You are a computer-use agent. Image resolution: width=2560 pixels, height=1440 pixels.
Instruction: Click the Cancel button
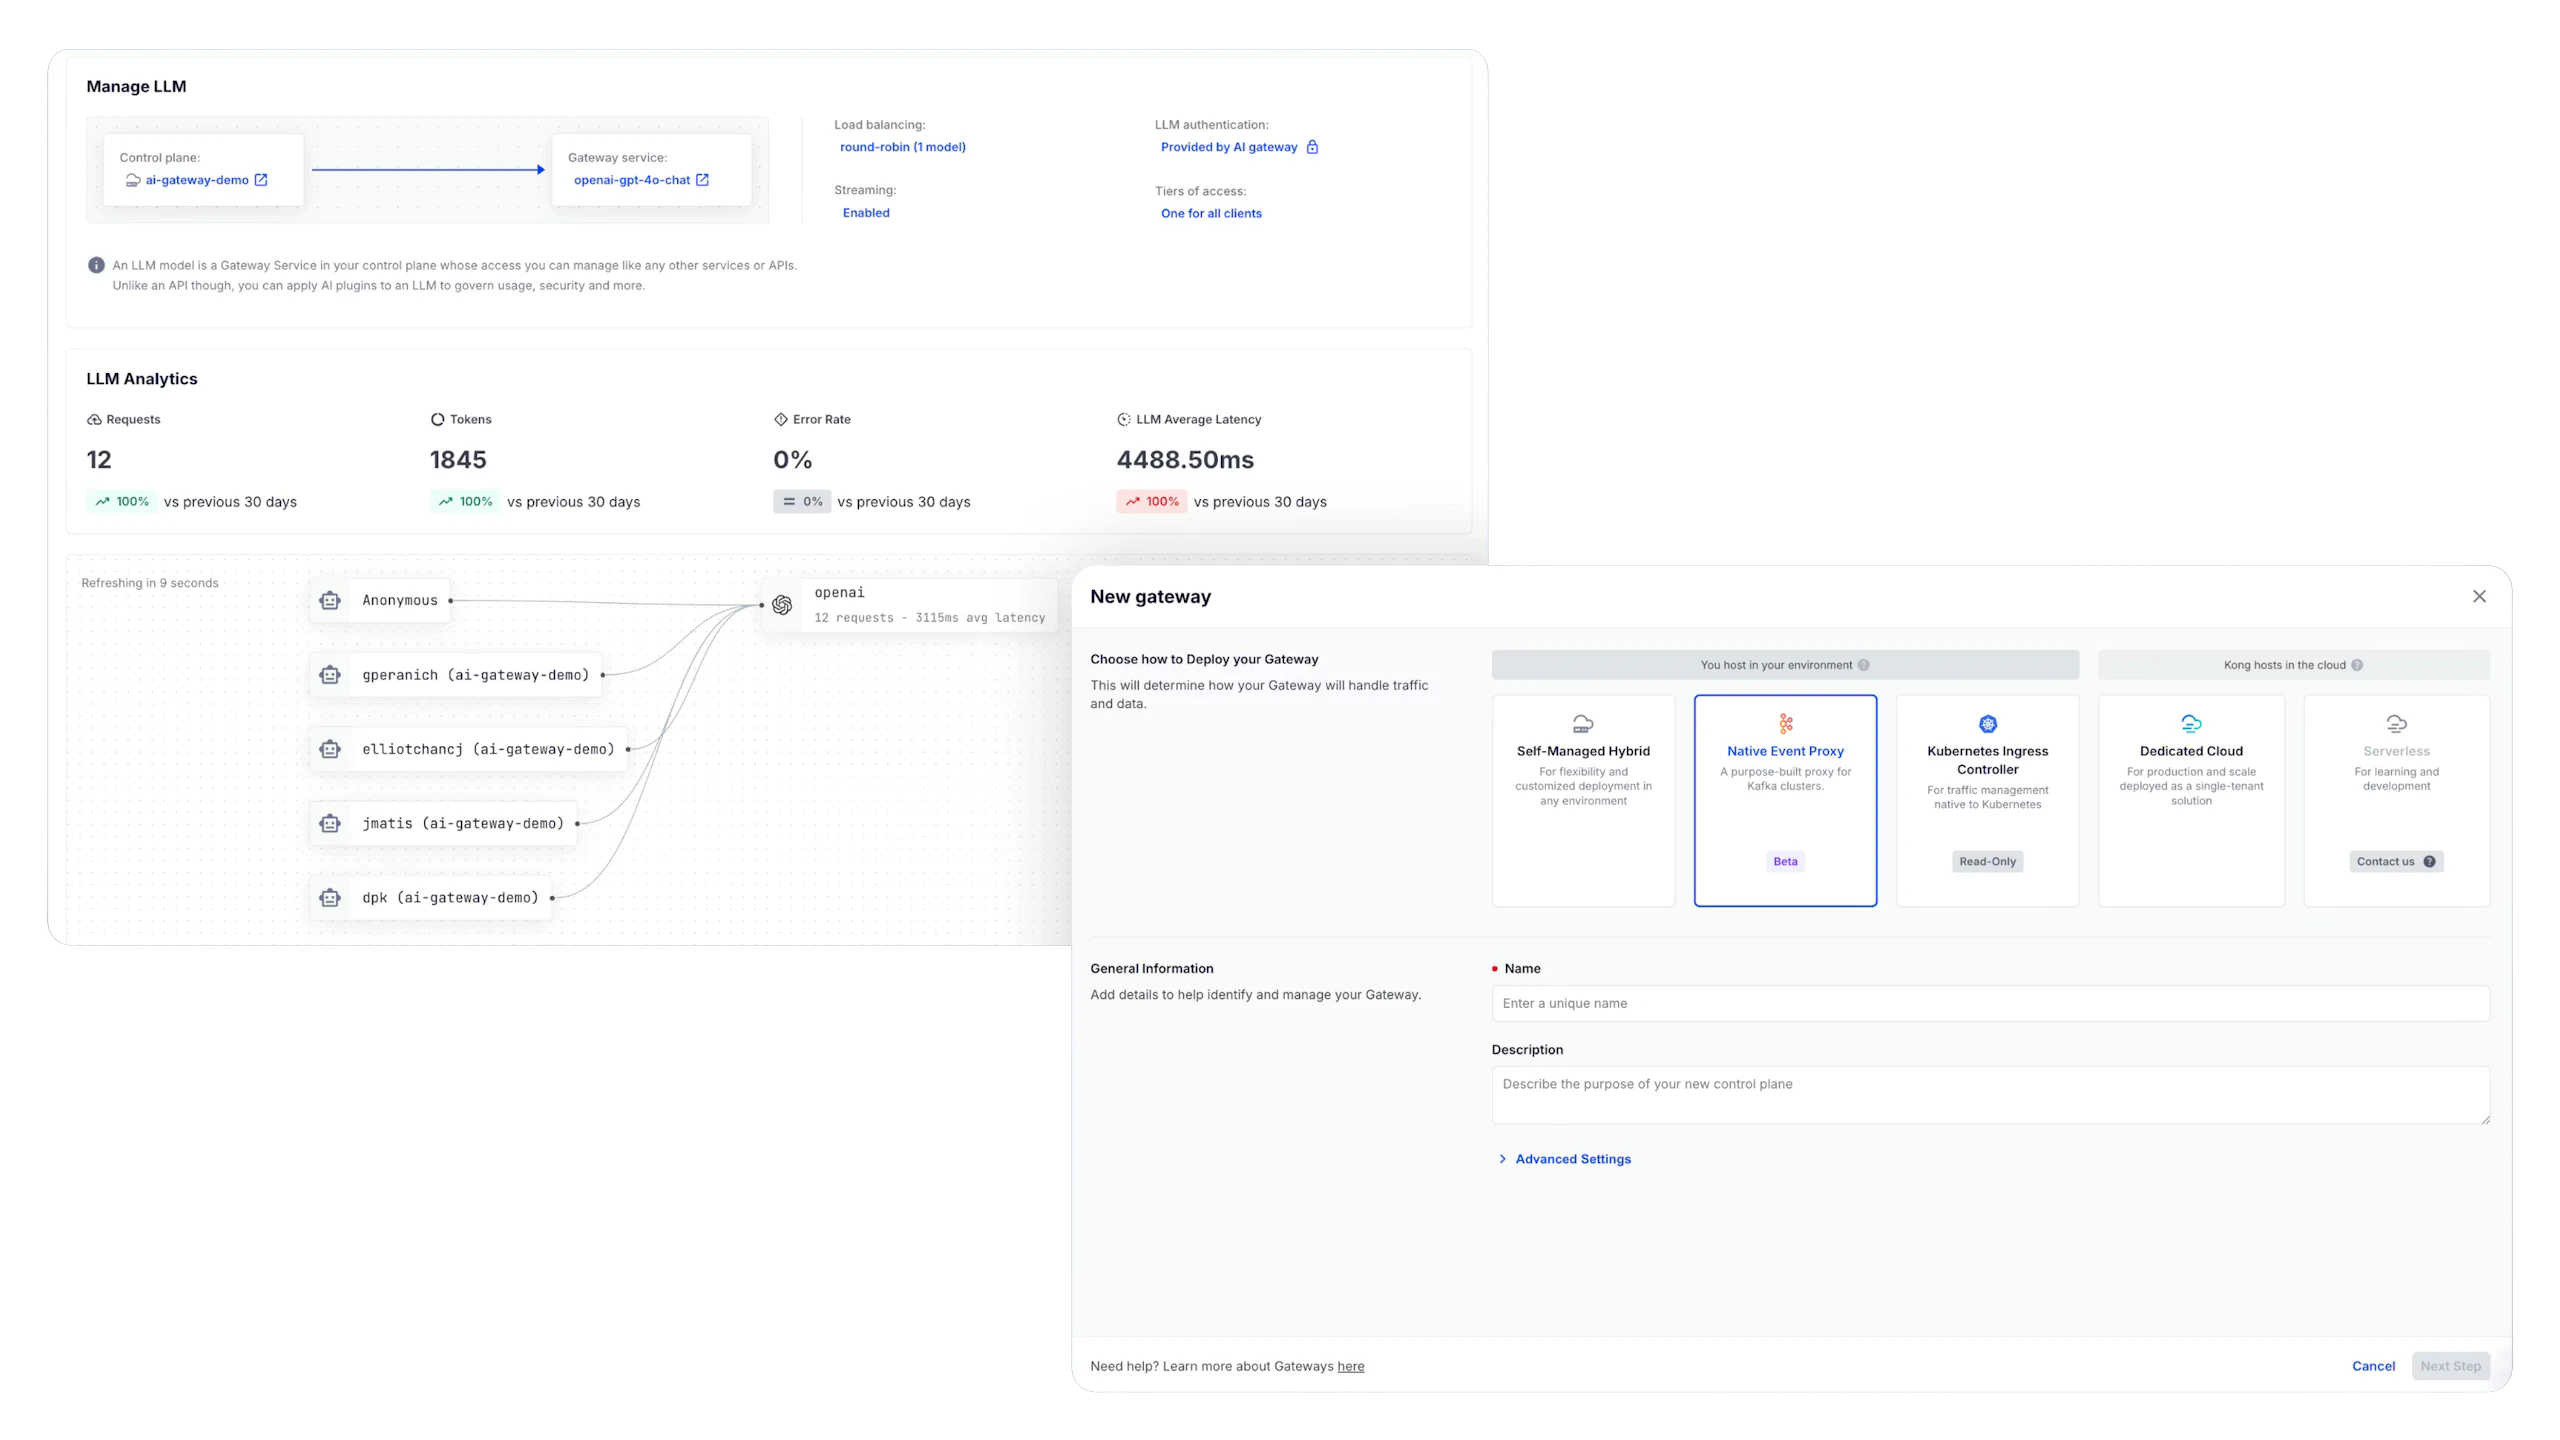click(x=2373, y=1366)
